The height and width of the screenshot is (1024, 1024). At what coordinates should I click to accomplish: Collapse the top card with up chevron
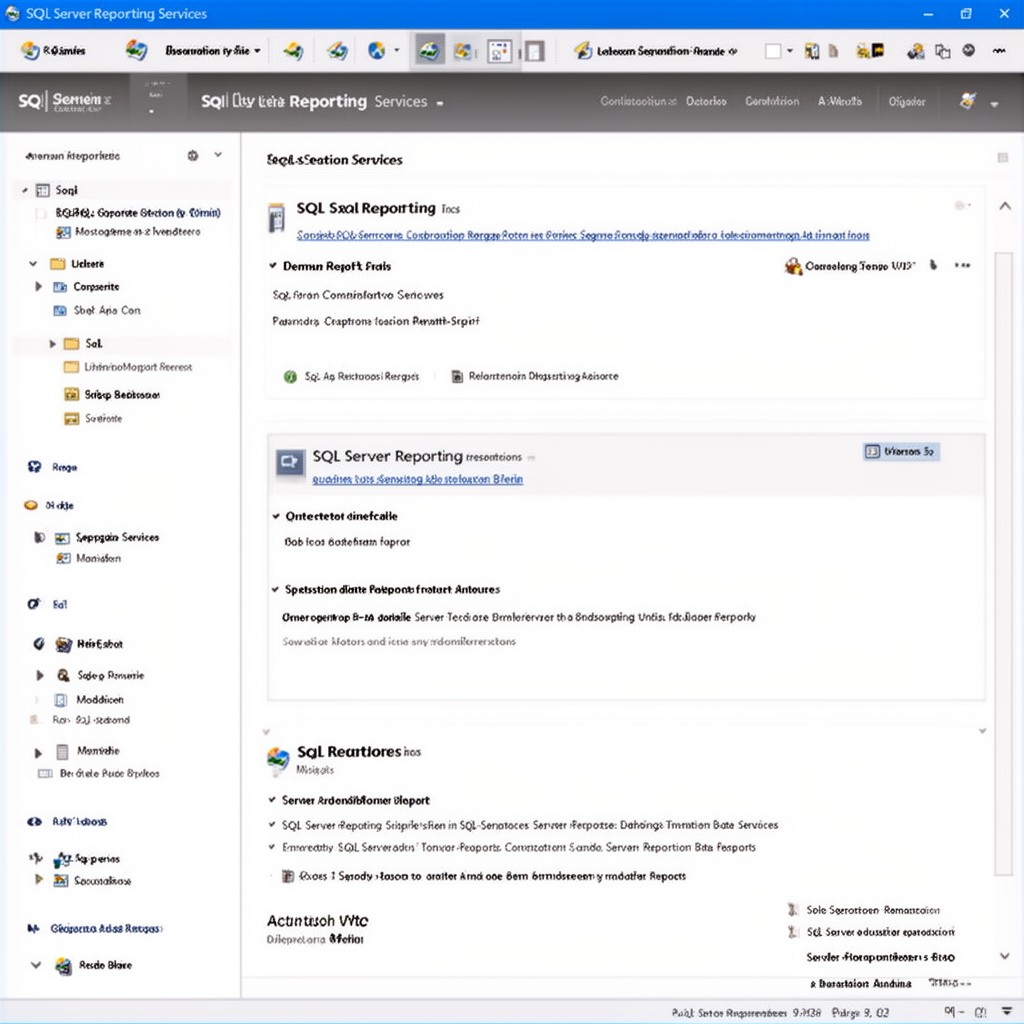pos(1005,206)
